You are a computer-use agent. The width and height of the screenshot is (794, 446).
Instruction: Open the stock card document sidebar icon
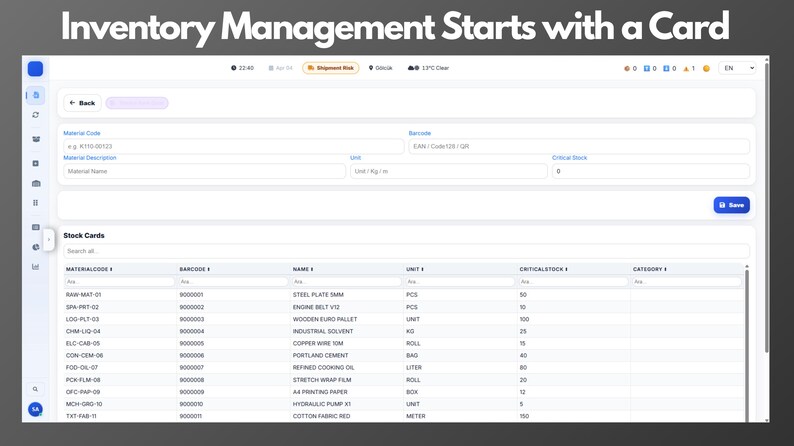(x=36, y=95)
